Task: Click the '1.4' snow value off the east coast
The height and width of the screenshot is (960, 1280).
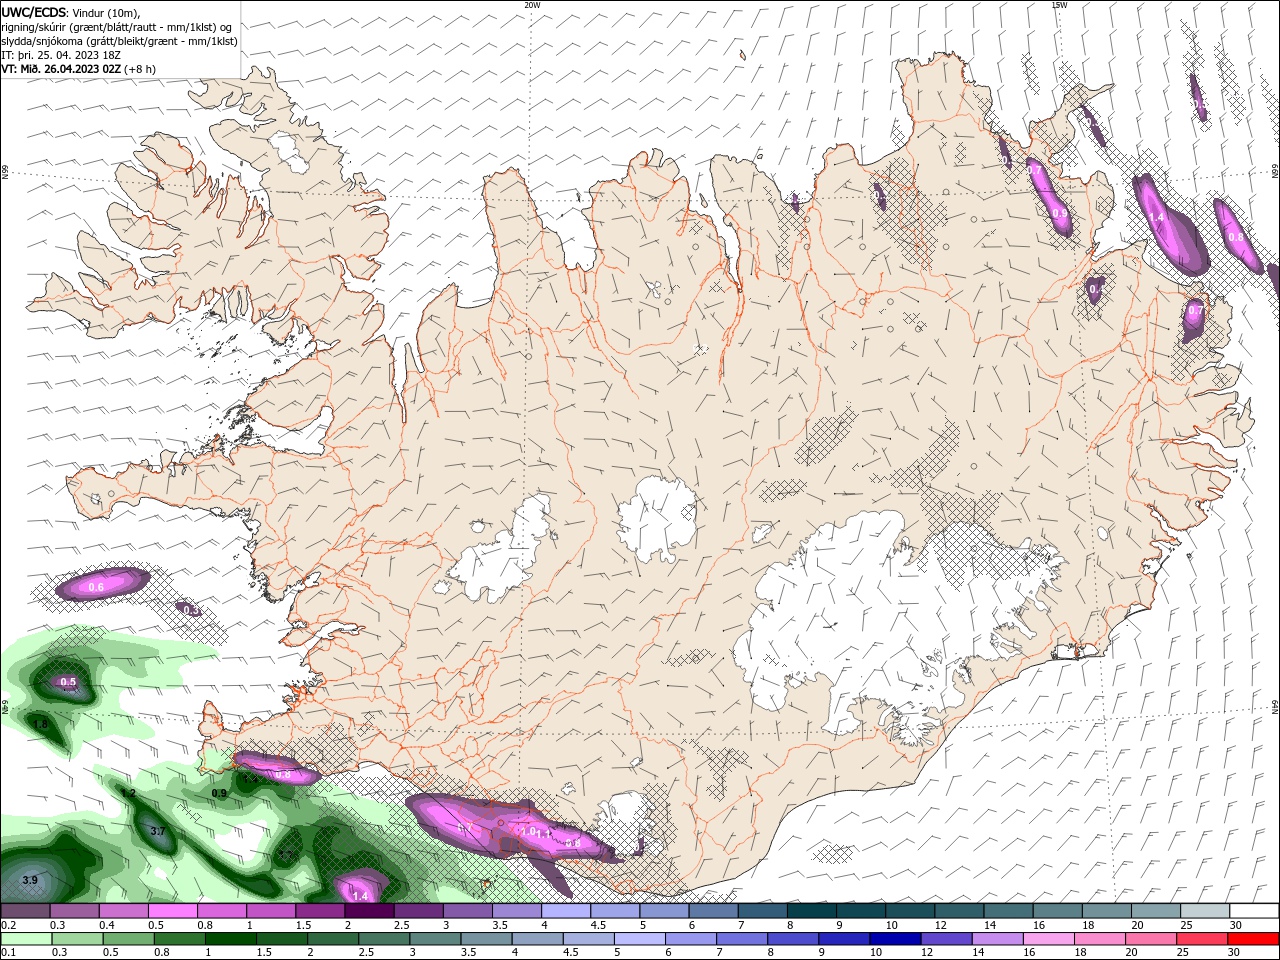Action: click(x=1157, y=217)
